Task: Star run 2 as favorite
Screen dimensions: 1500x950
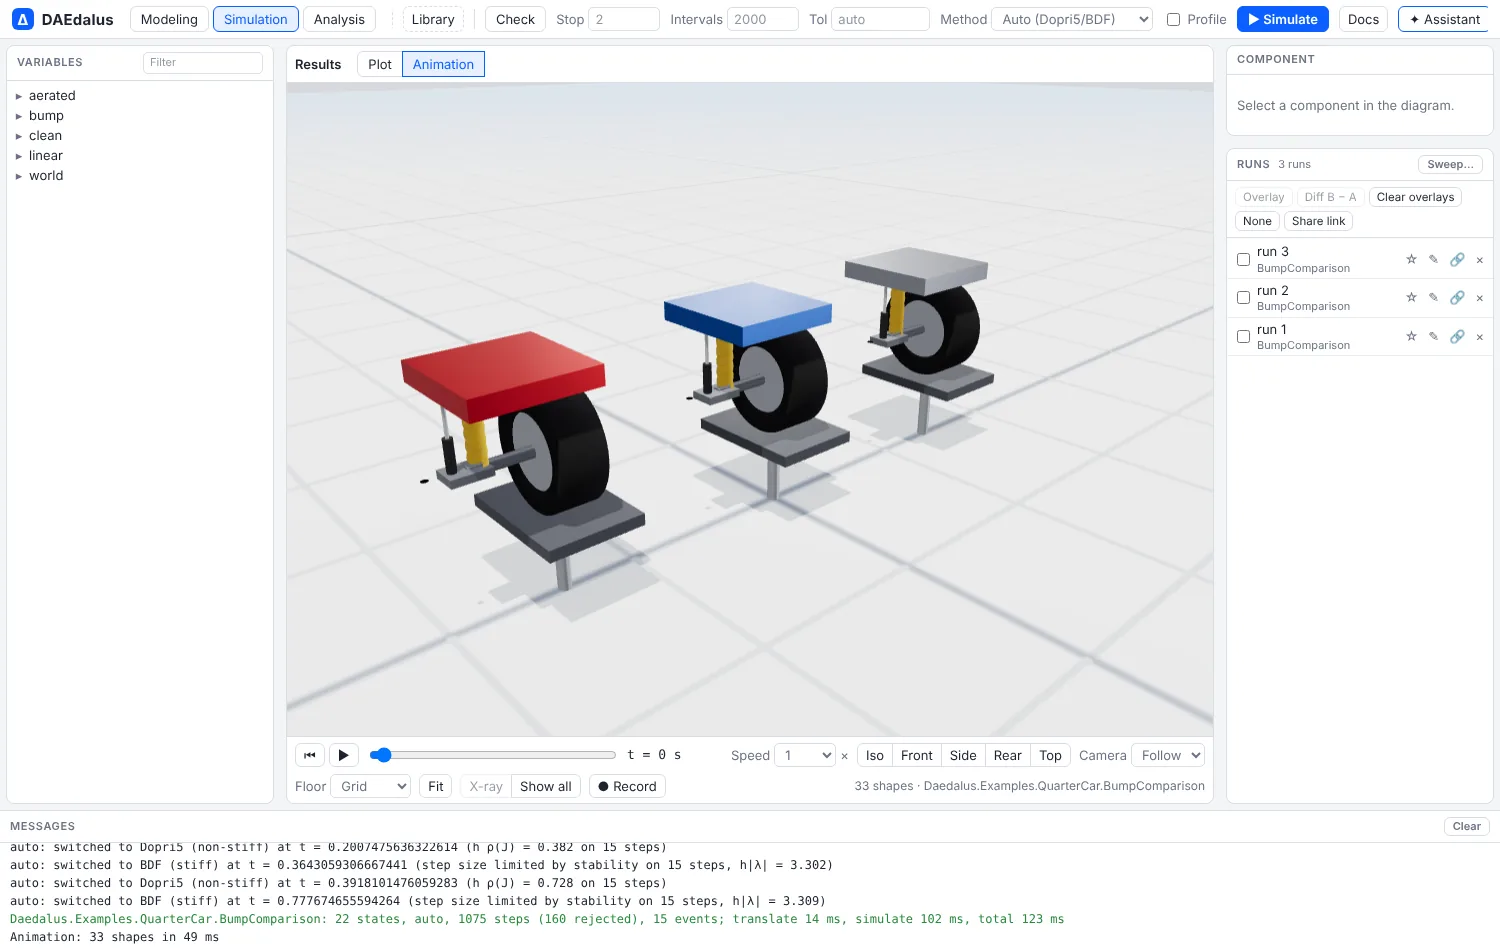Action: click(1411, 297)
